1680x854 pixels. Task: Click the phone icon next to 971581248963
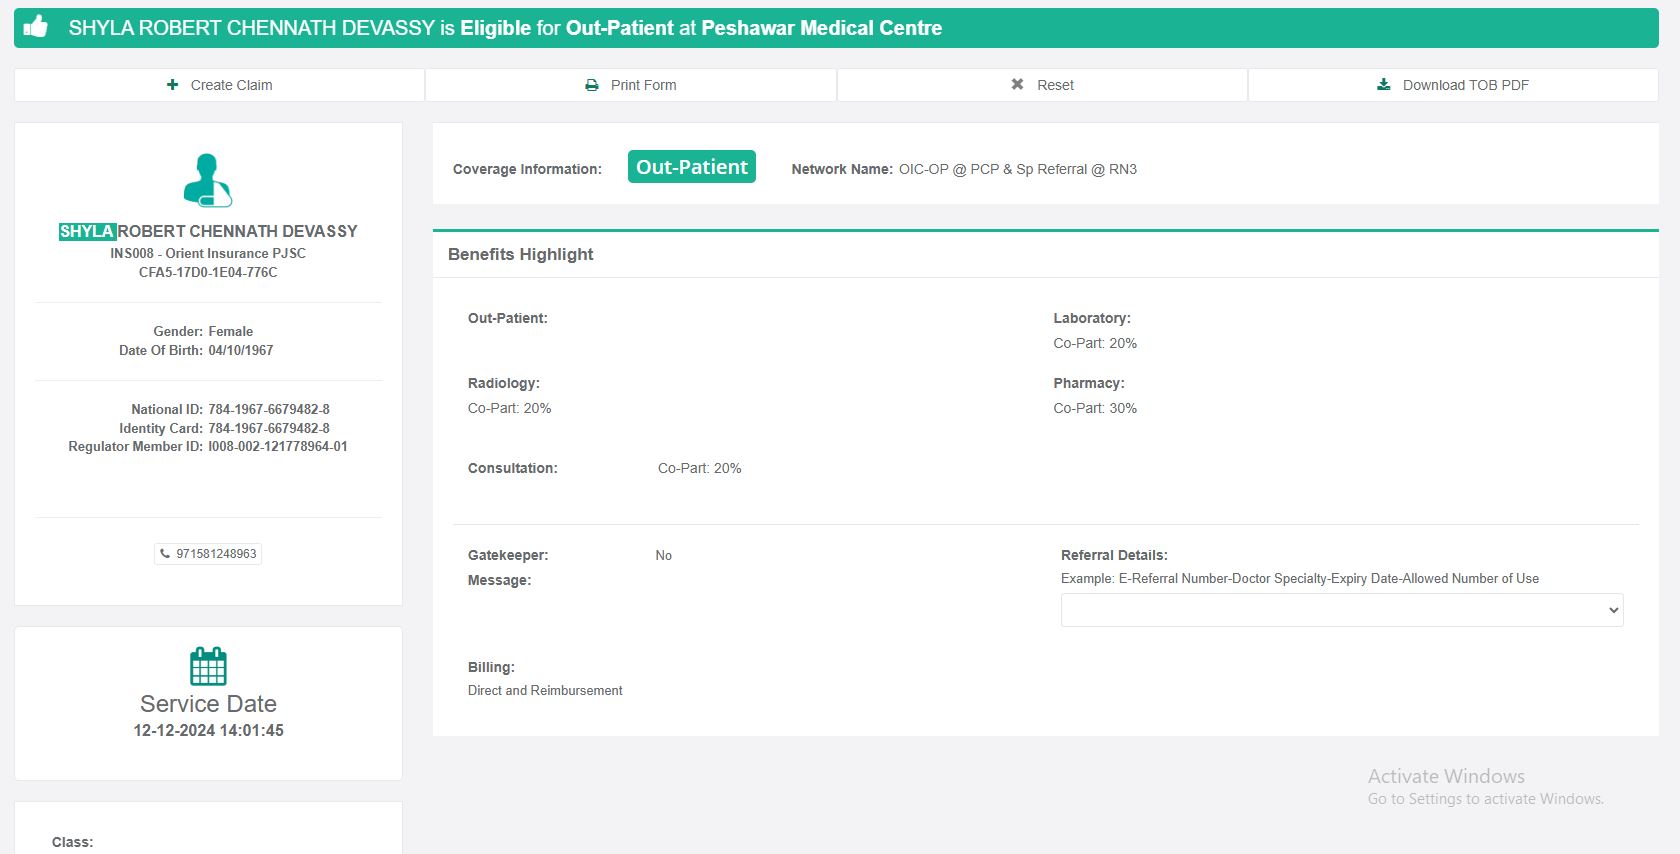pos(166,554)
